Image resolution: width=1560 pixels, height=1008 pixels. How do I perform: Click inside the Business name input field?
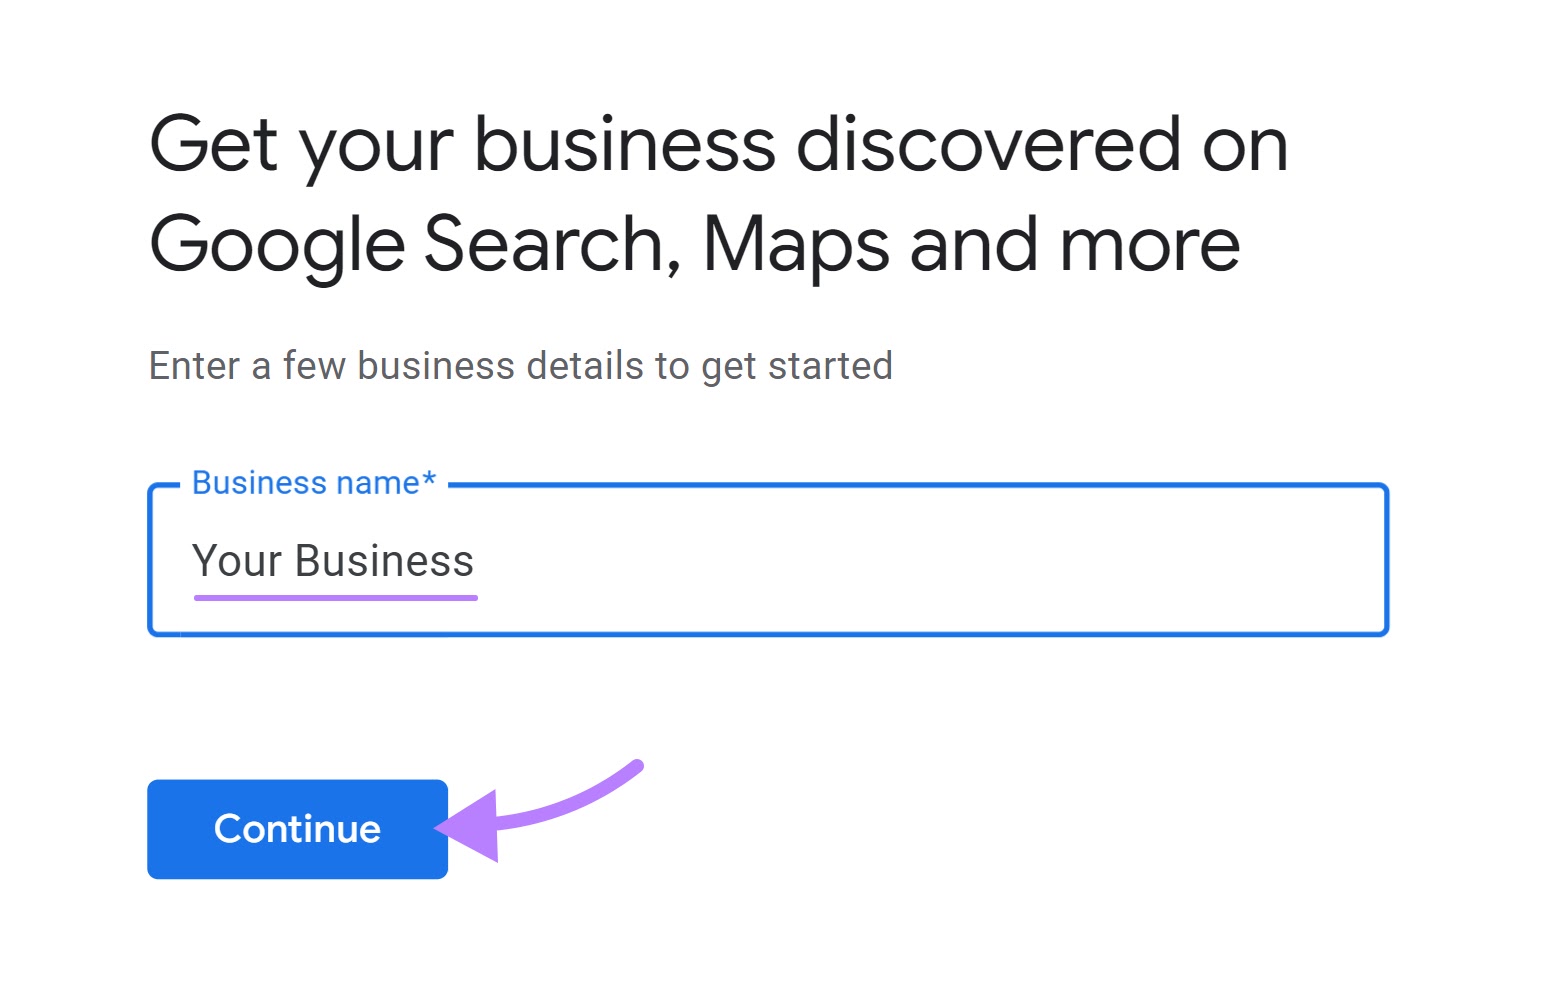coord(700,560)
